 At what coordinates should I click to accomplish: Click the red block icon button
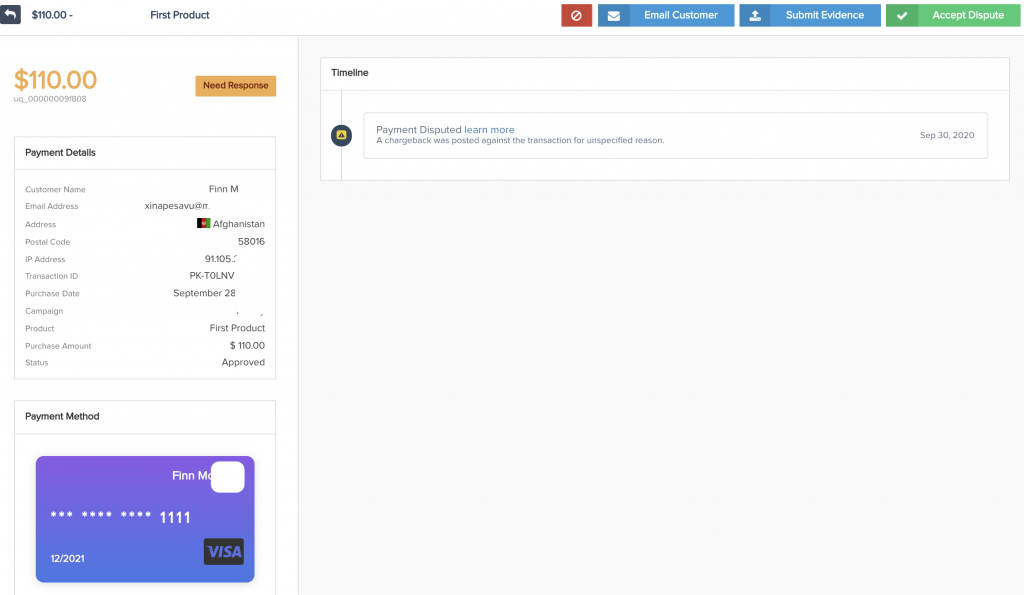pos(576,15)
